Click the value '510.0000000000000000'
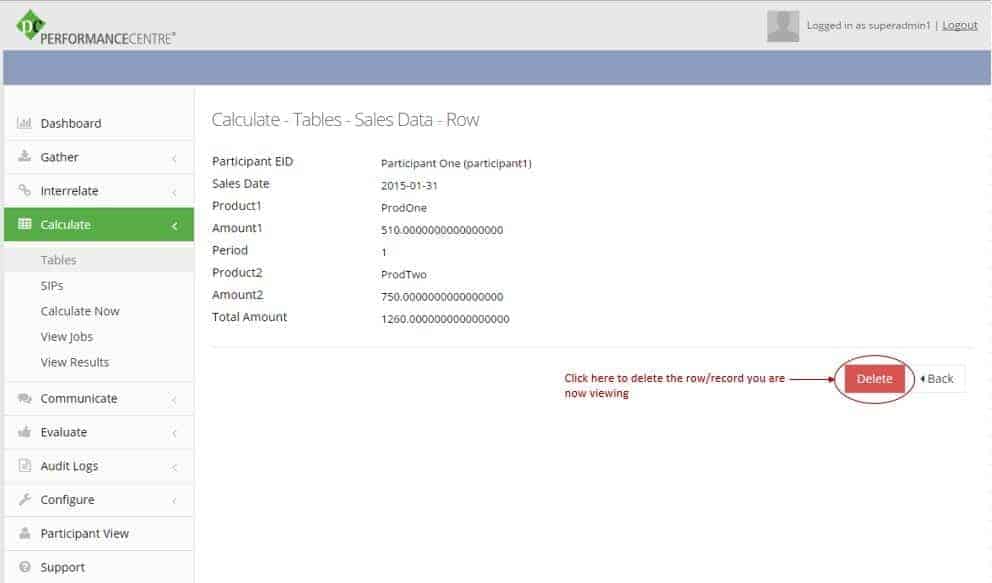The height and width of the screenshot is (583, 992). (442, 230)
